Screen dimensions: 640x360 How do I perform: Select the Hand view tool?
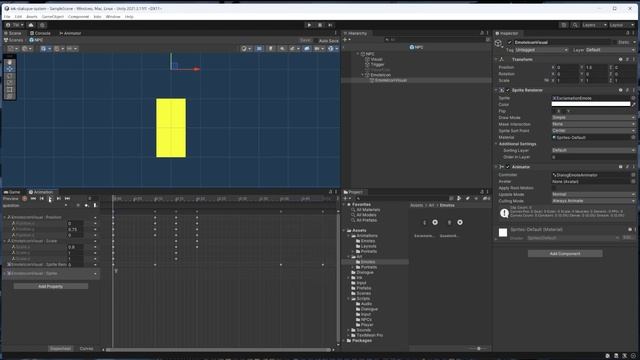[10, 62]
